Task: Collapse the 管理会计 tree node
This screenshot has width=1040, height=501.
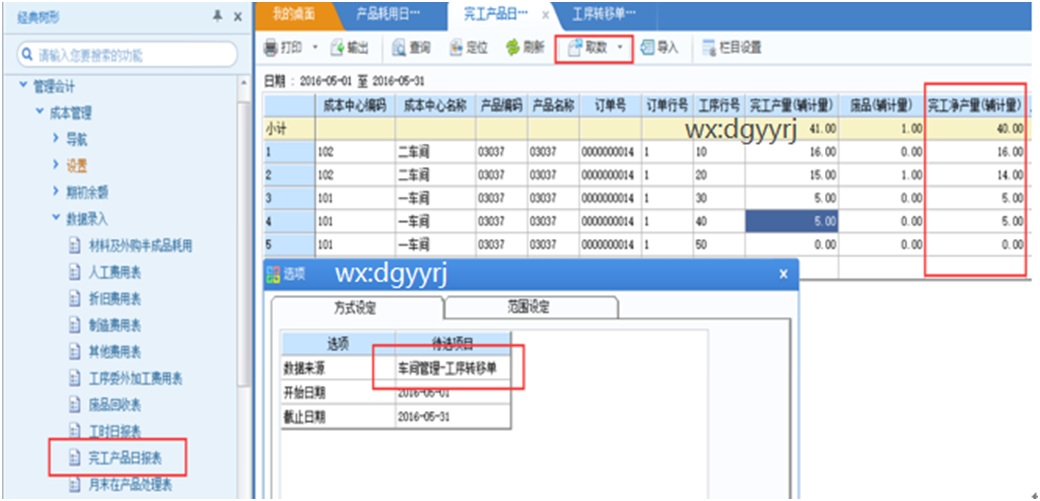Action: click(x=24, y=86)
